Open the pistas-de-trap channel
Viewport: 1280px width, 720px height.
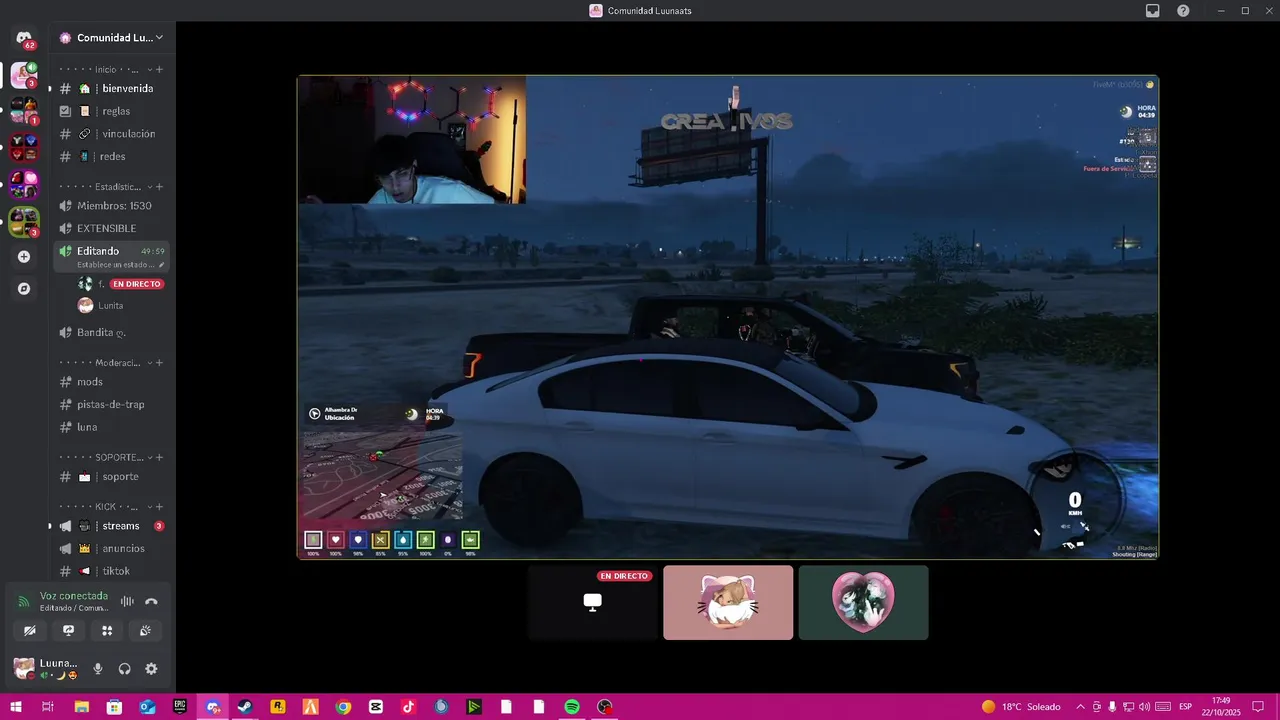pos(112,405)
